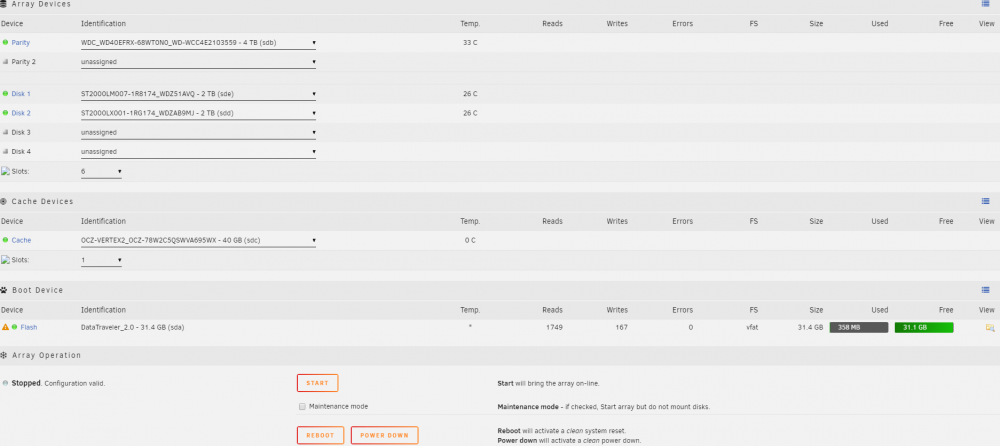Click the POWER DOWN button
Image resolution: width=1000 pixels, height=446 pixels.
(385, 435)
